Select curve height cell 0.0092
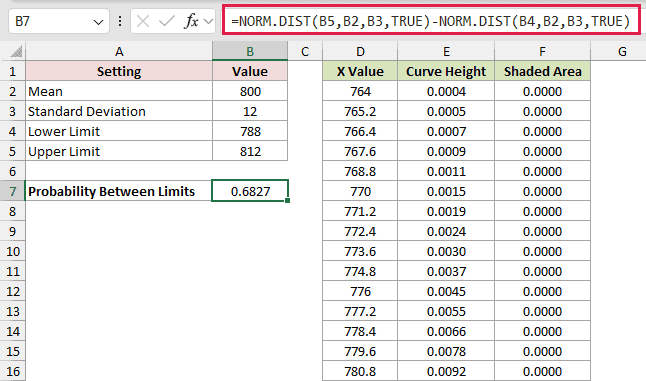This screenshot has width=646, height=381. tap(446, 371)
